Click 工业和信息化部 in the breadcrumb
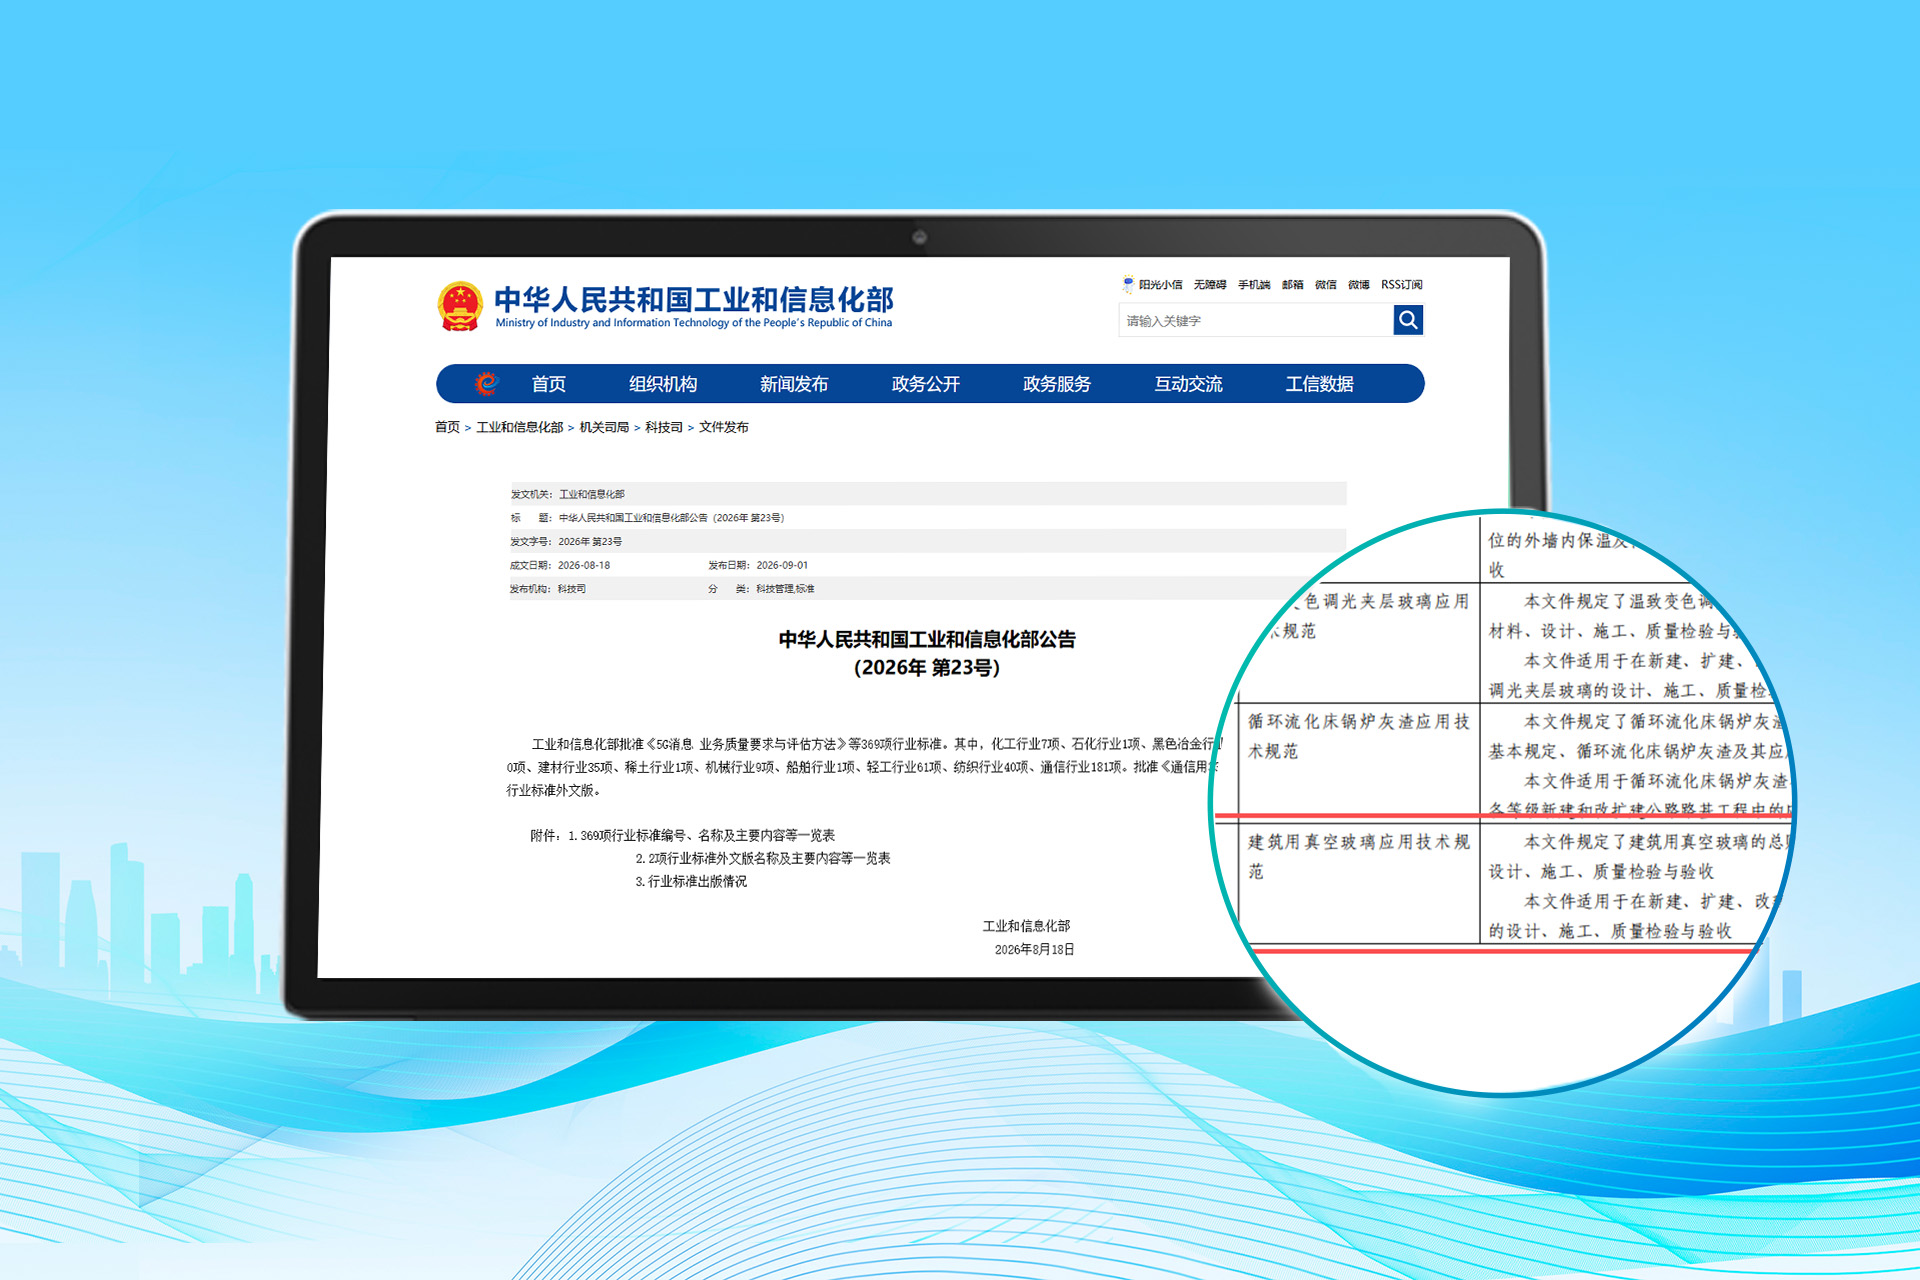 (520, 427)
